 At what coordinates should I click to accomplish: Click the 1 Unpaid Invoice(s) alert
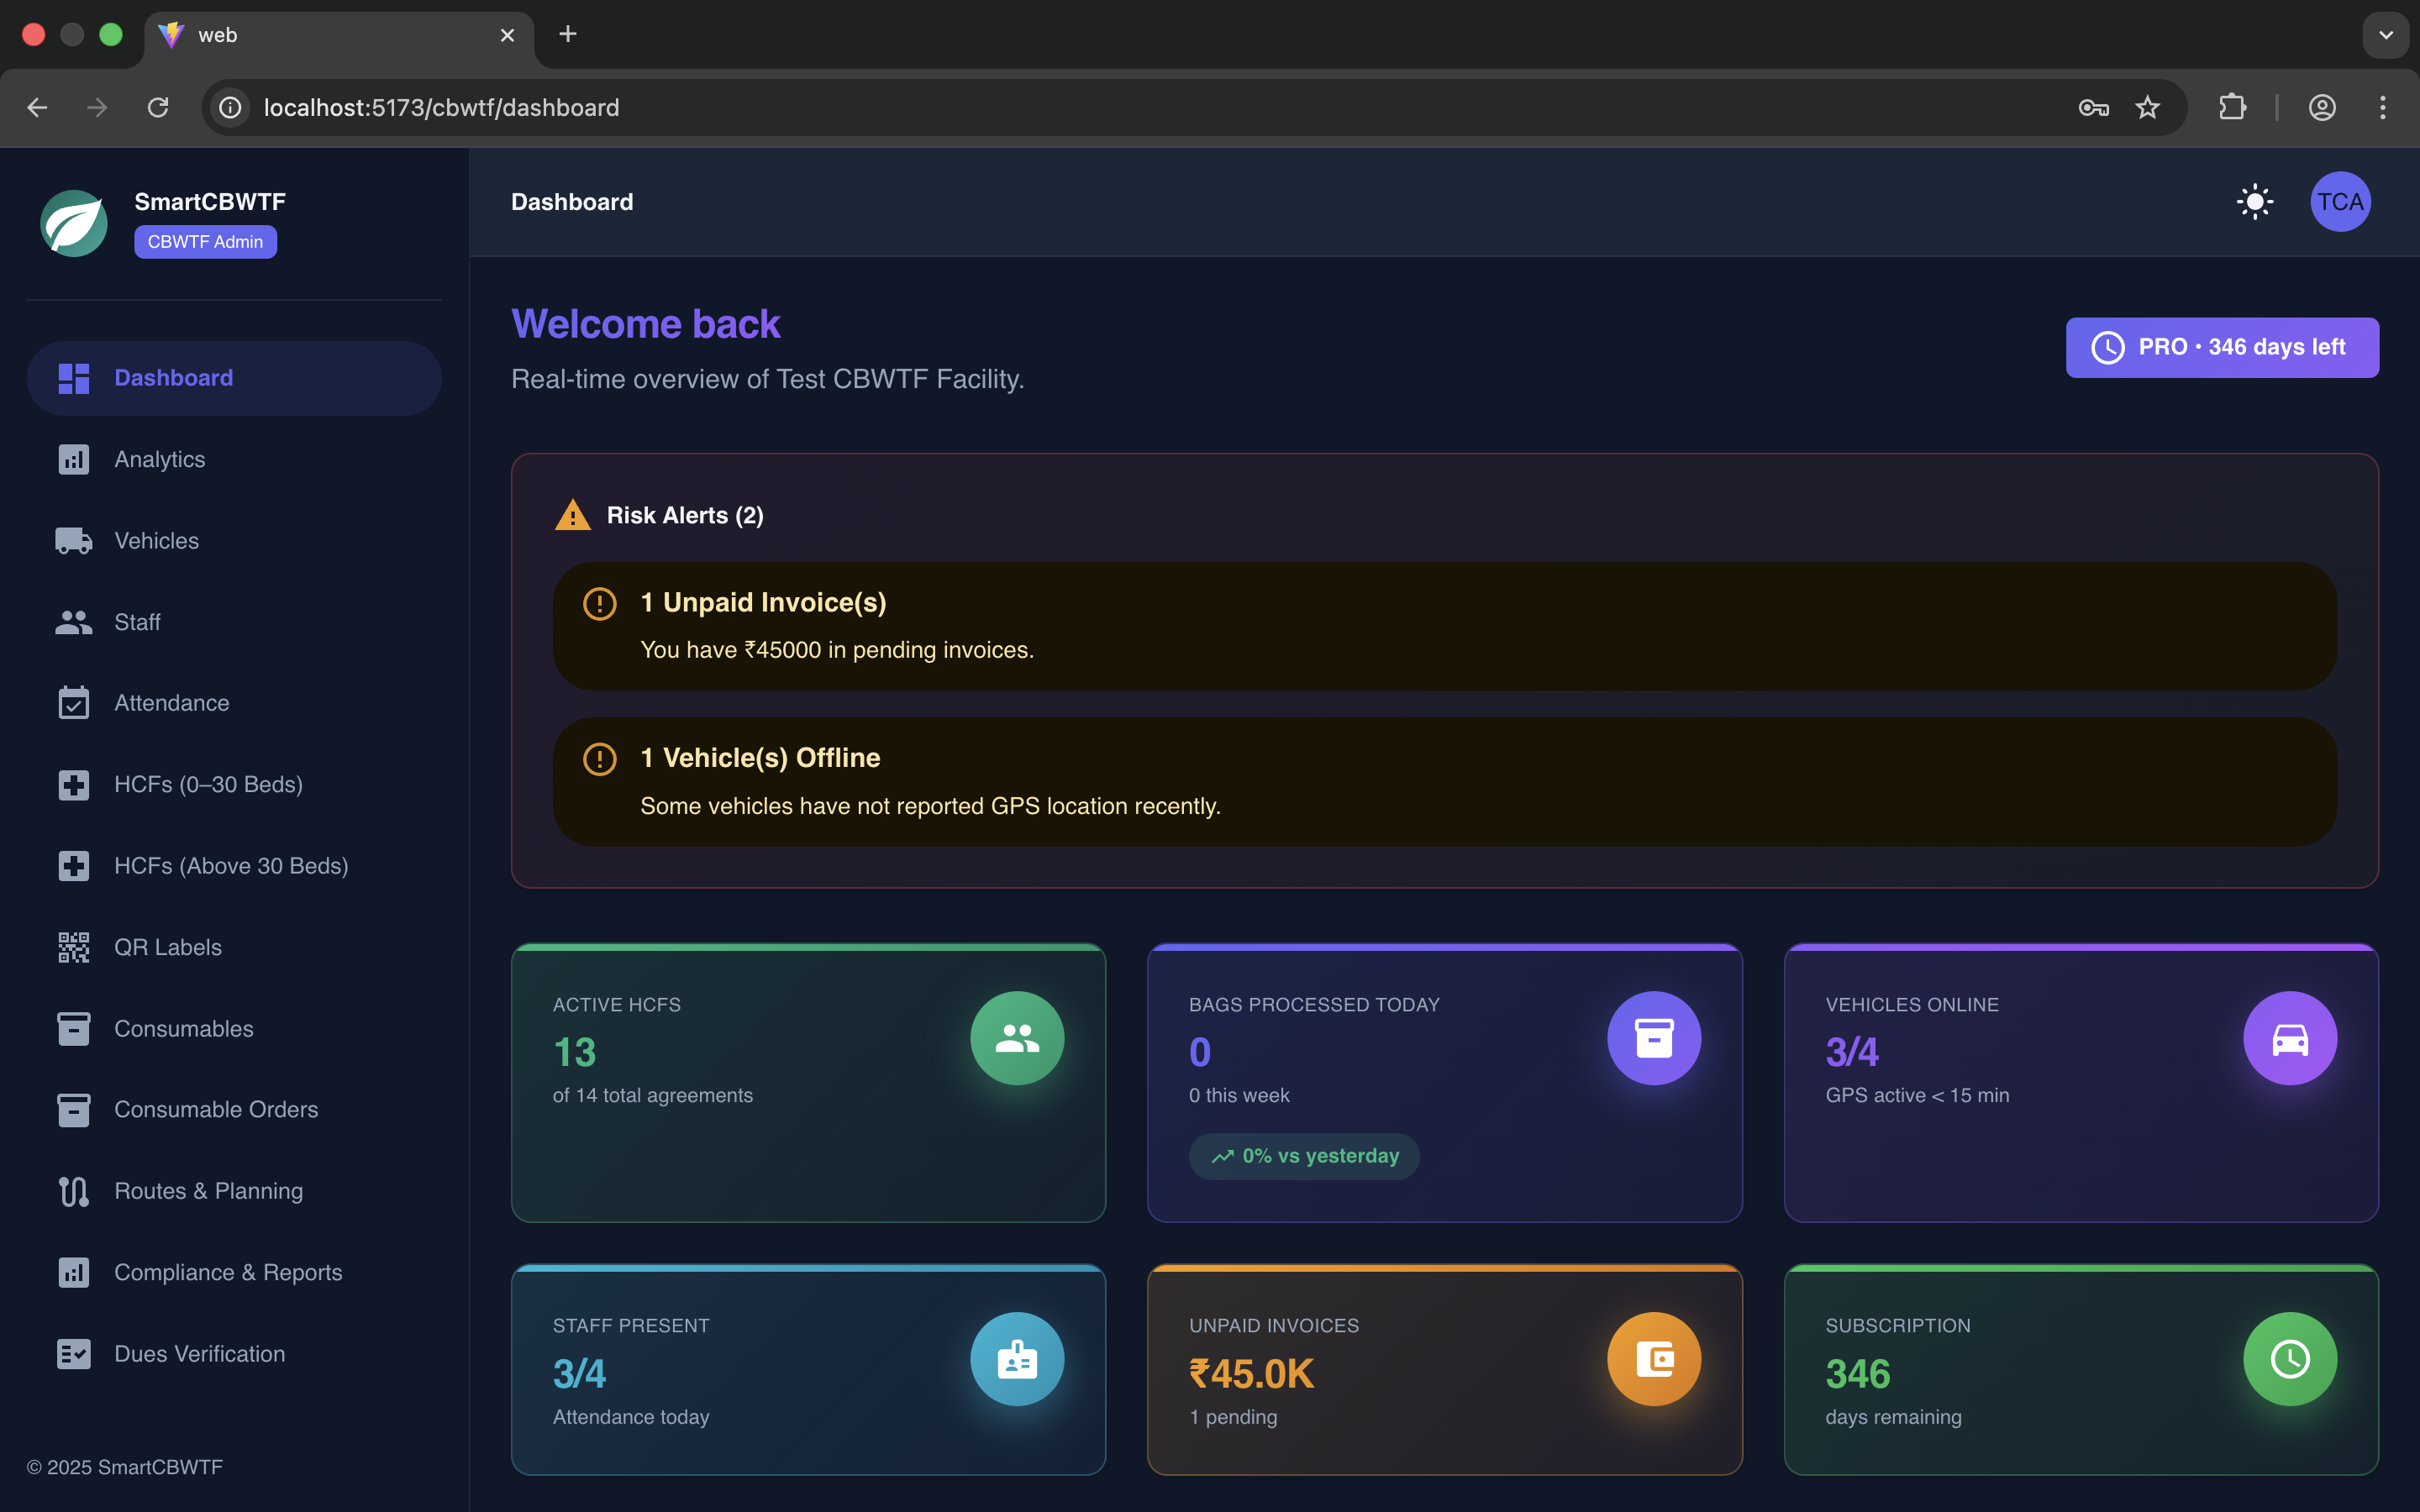(1444, 626)
